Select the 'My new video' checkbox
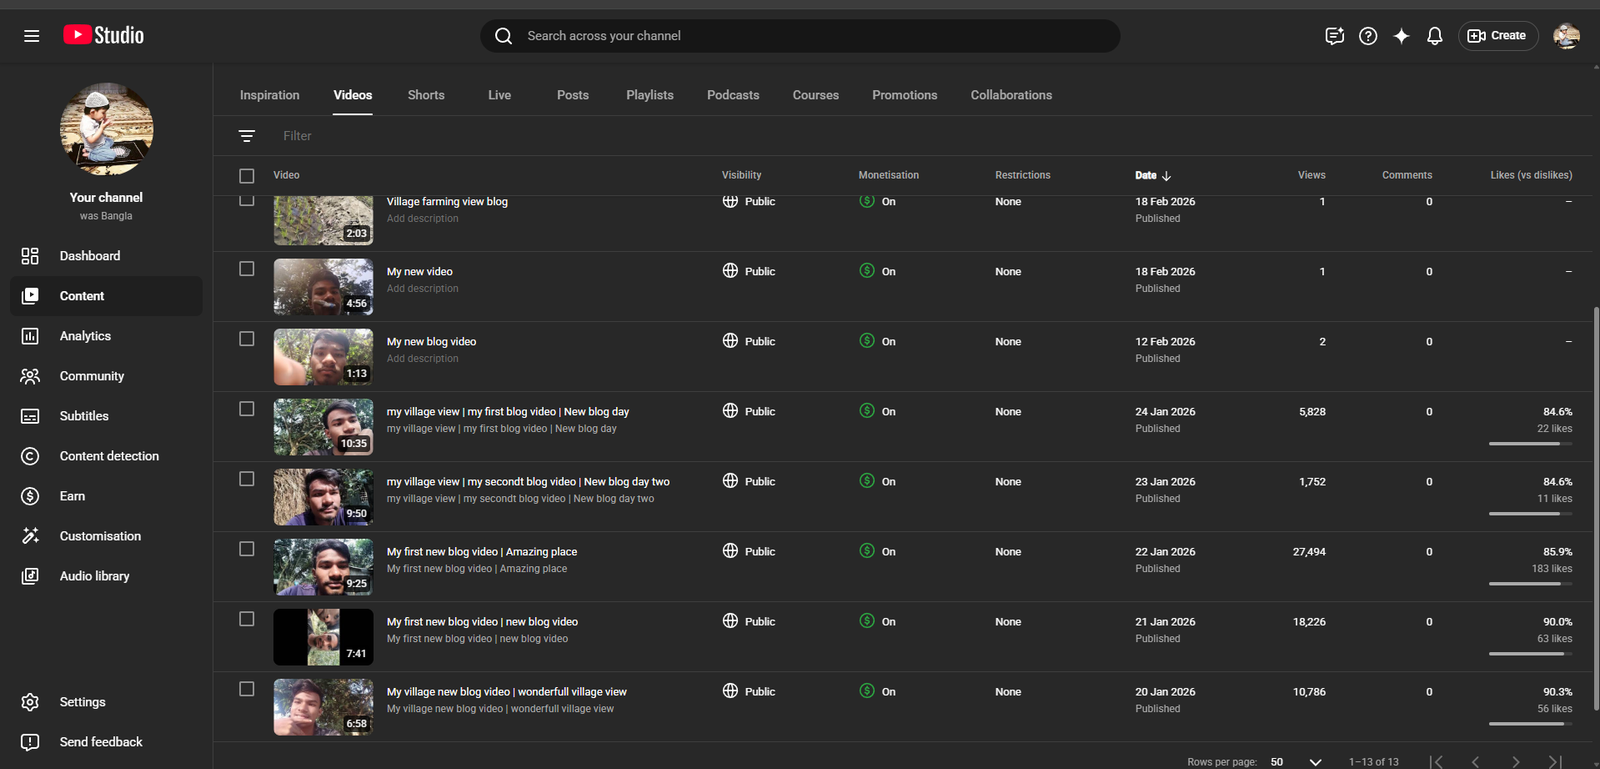Viewport: 1600px width, 769px height. (247, 269)
